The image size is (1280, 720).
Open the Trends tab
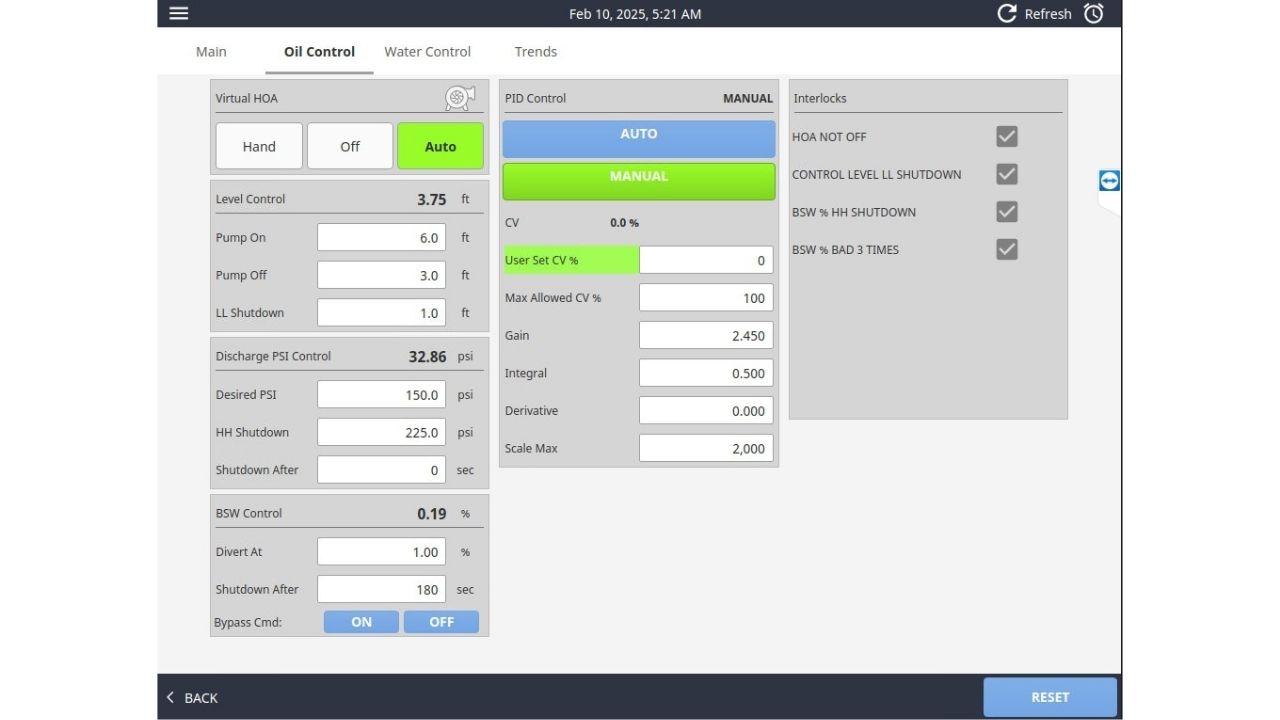point(535,52)
